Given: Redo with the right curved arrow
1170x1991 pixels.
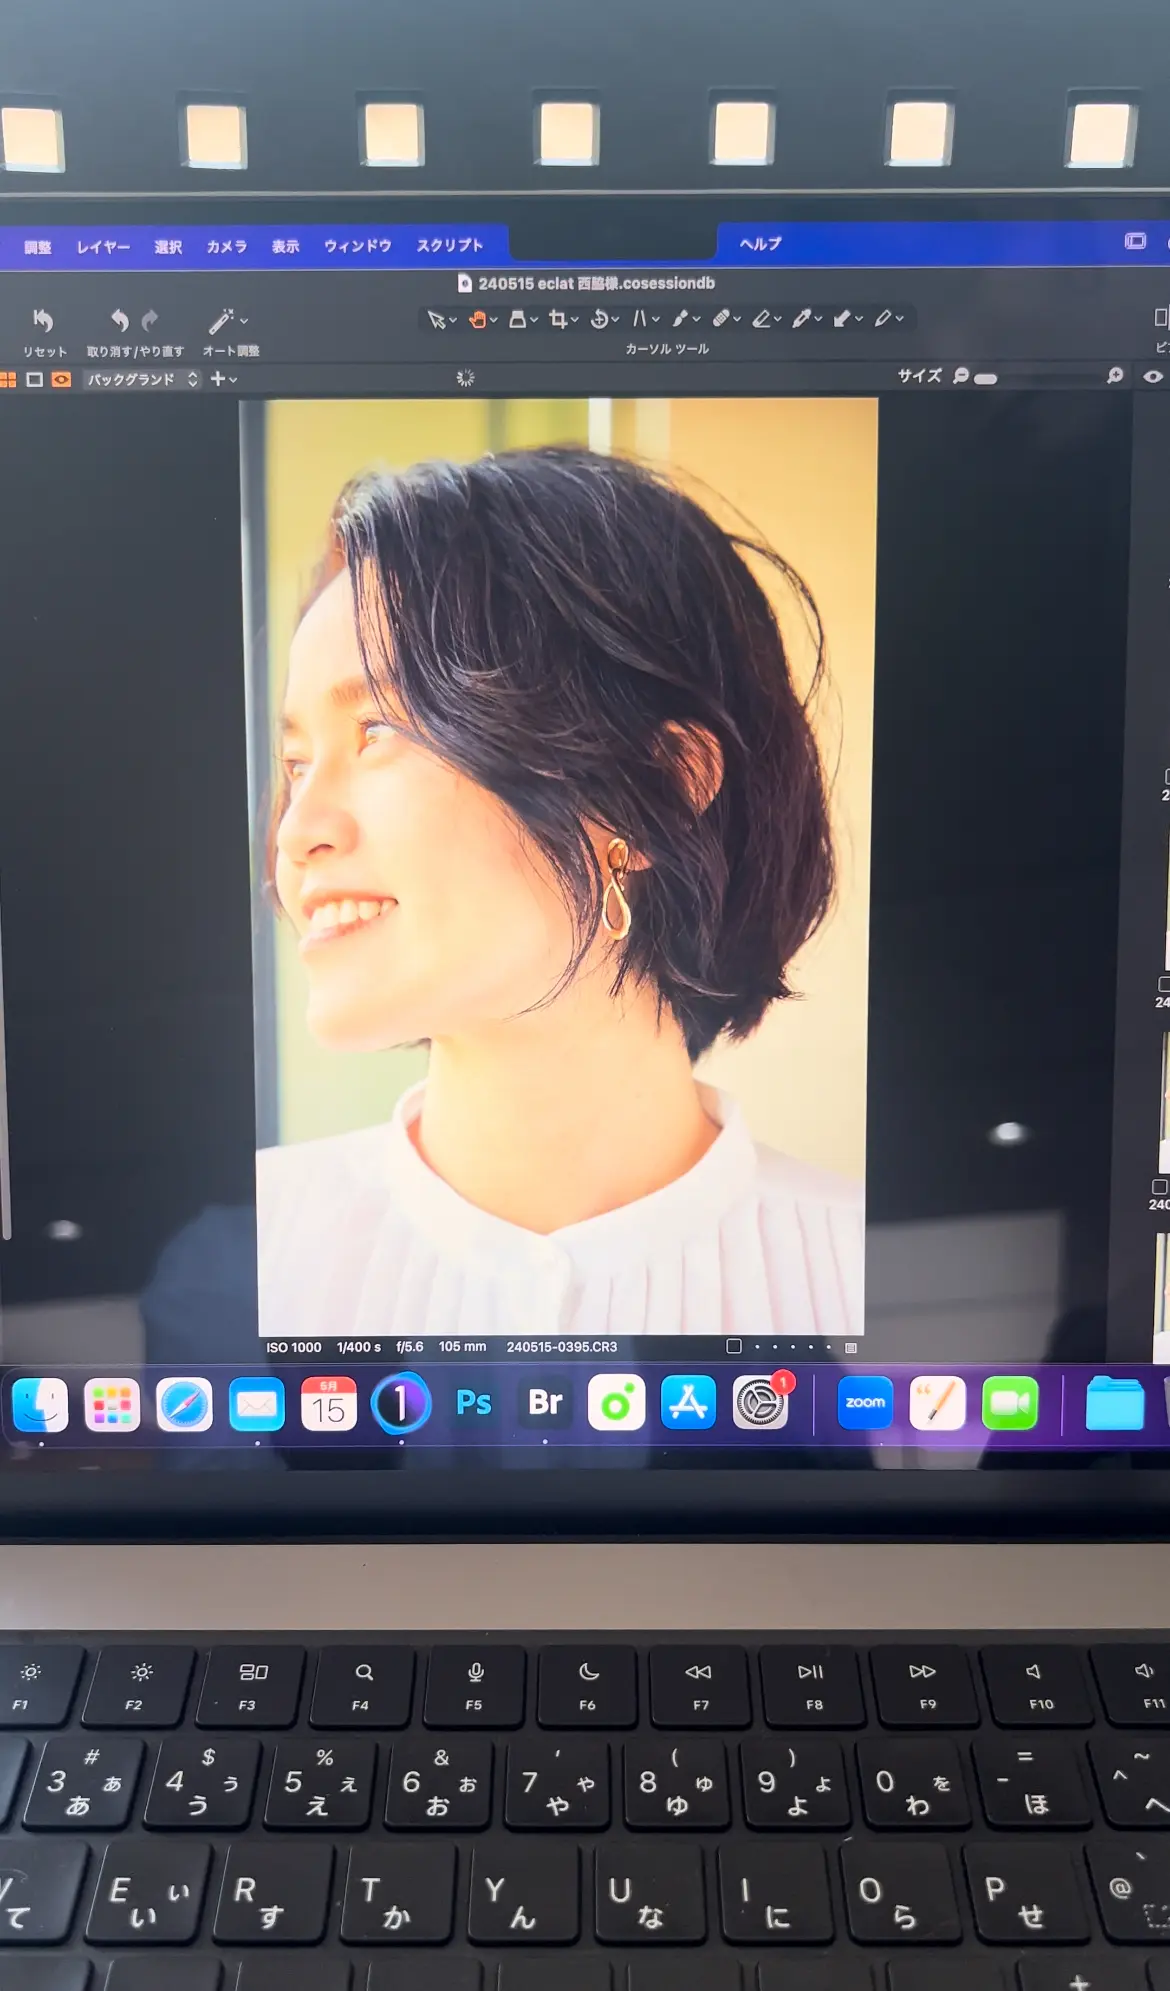Looking at the screenshot, I should (x=150, y=320).
